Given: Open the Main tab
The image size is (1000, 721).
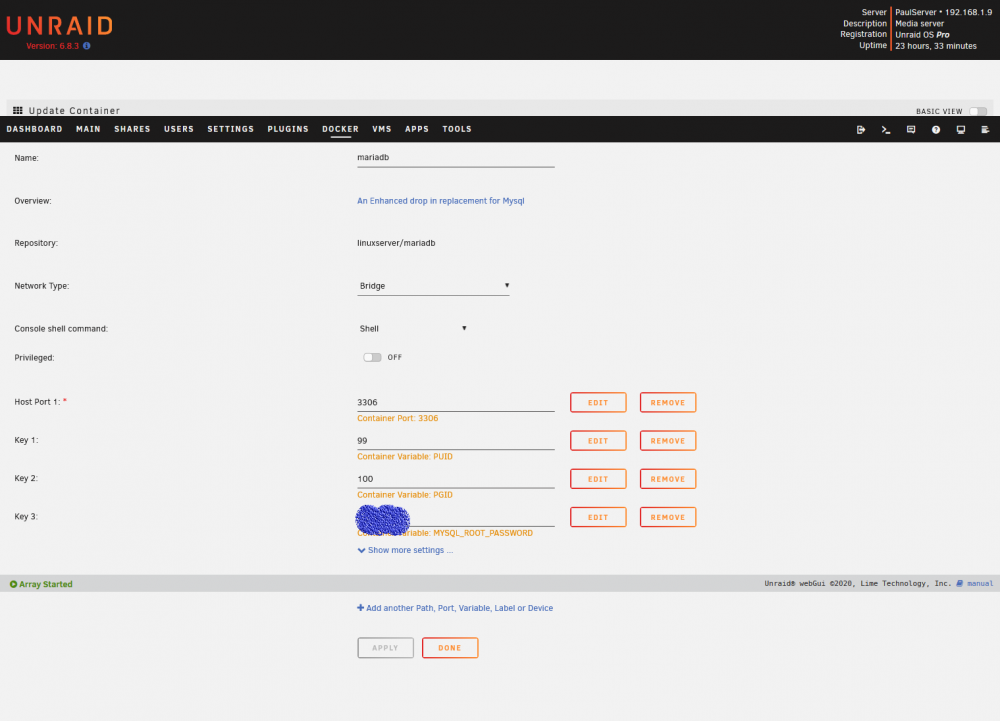Looking at the screenshot, I should tap(88, 129).
